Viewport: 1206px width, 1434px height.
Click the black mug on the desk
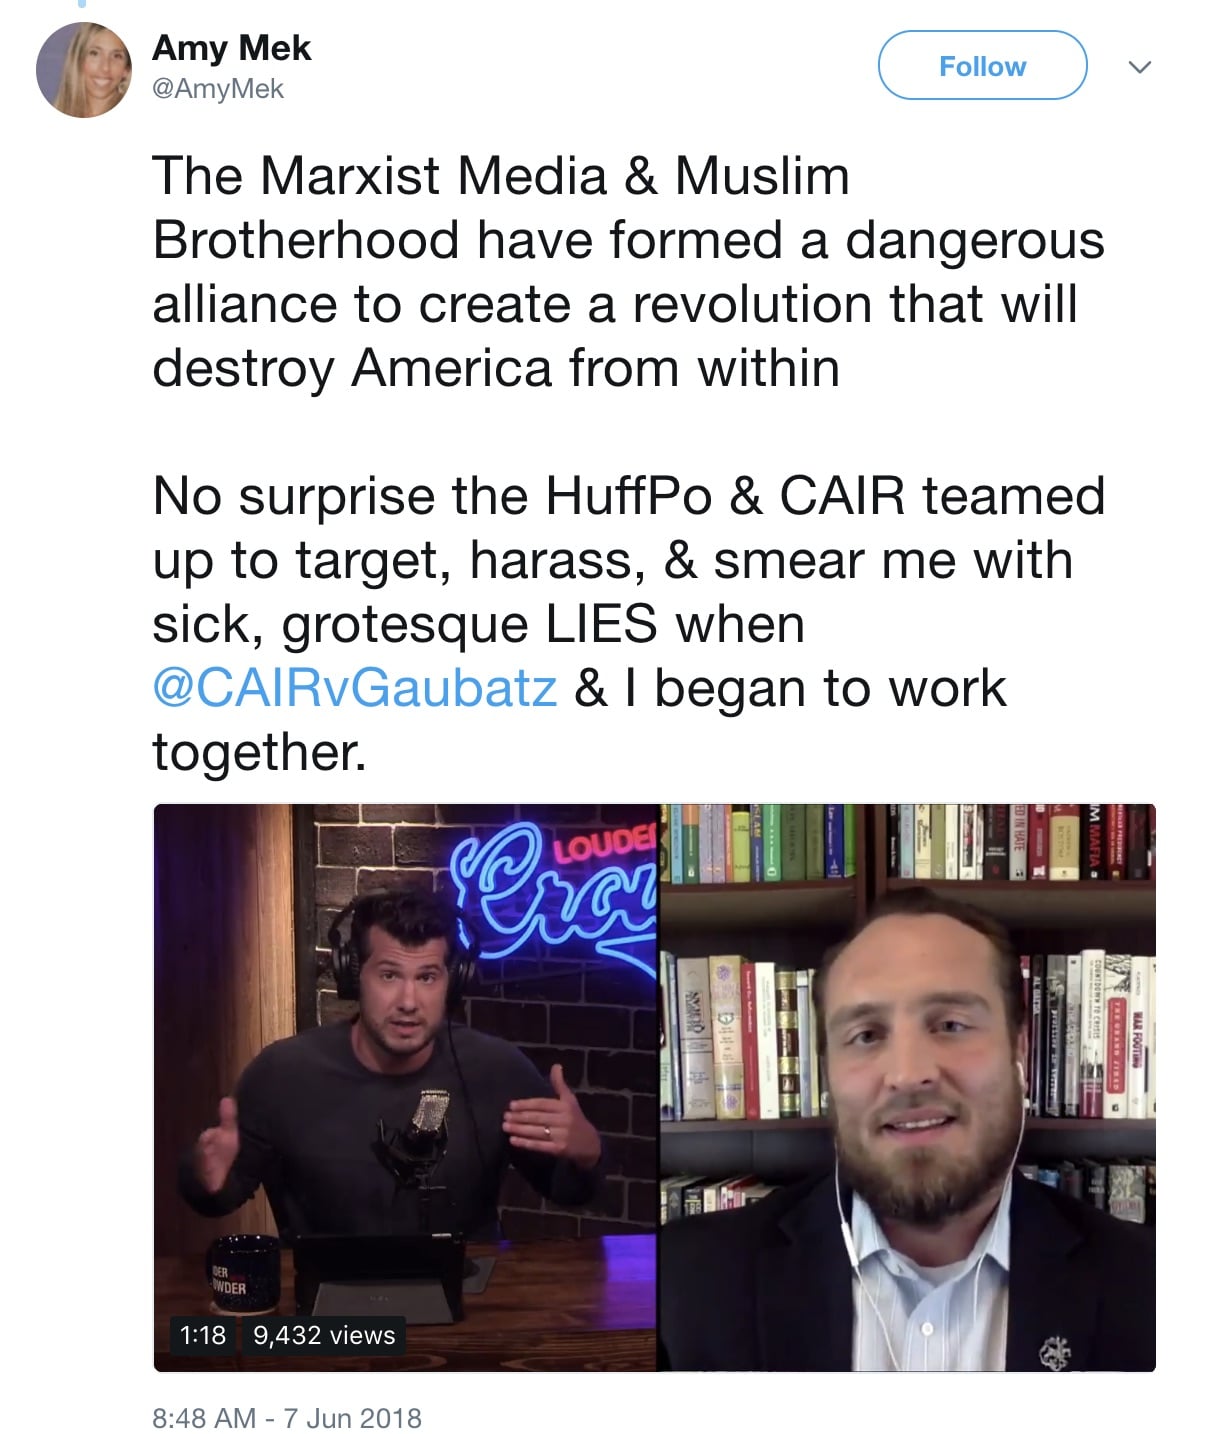pos(235,1273)
